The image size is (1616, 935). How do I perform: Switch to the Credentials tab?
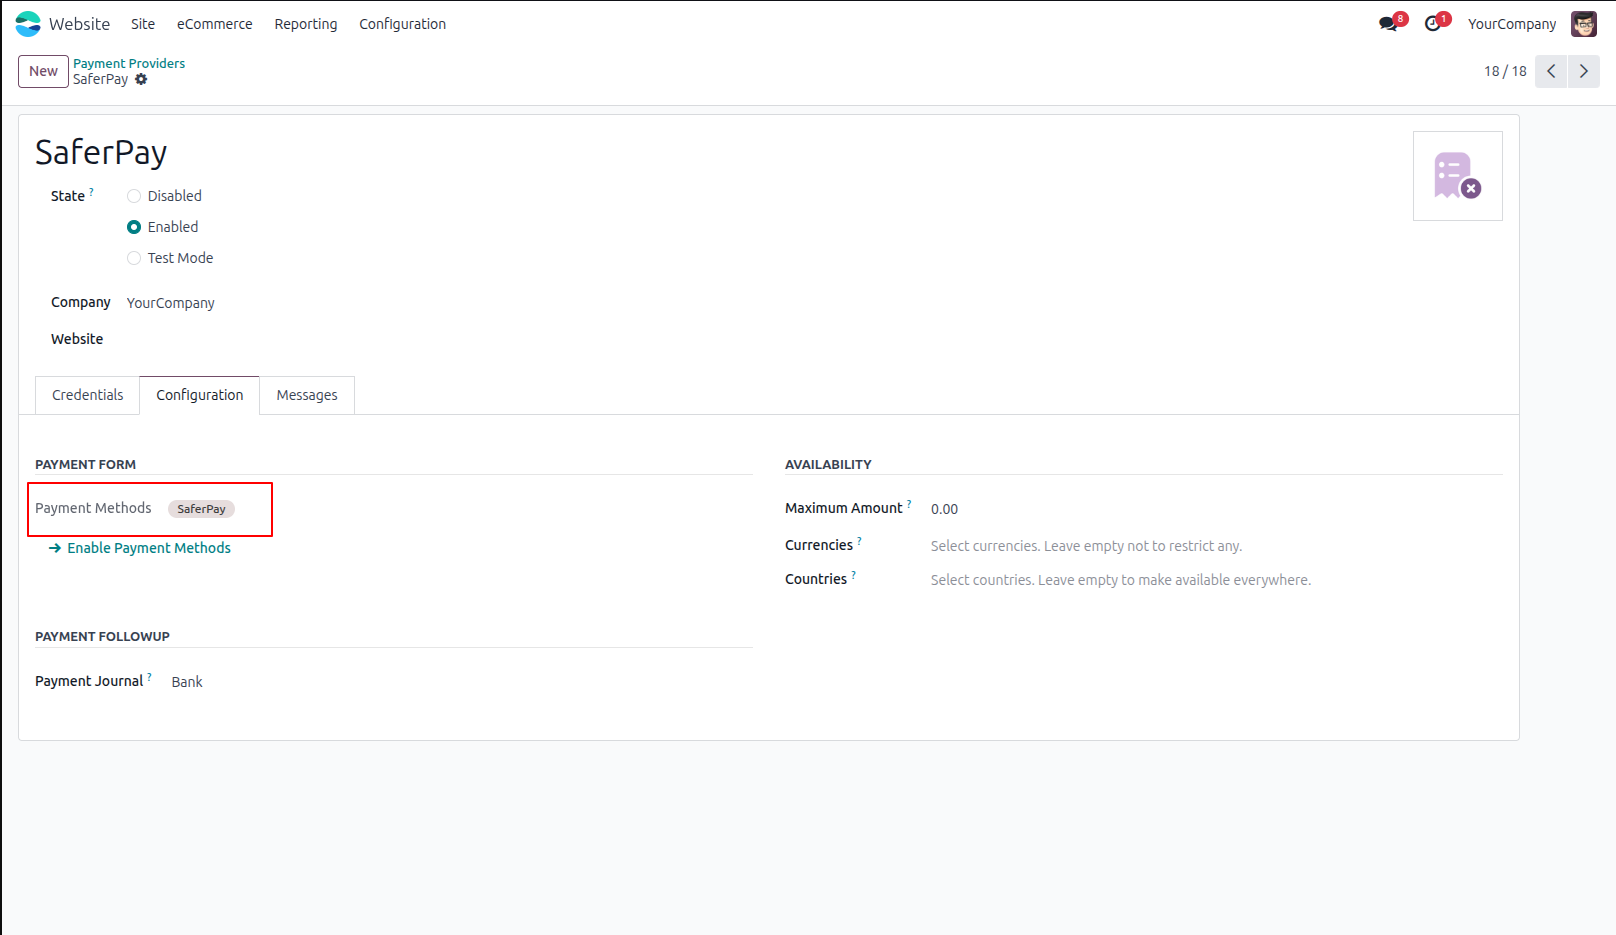pos(88,395)
